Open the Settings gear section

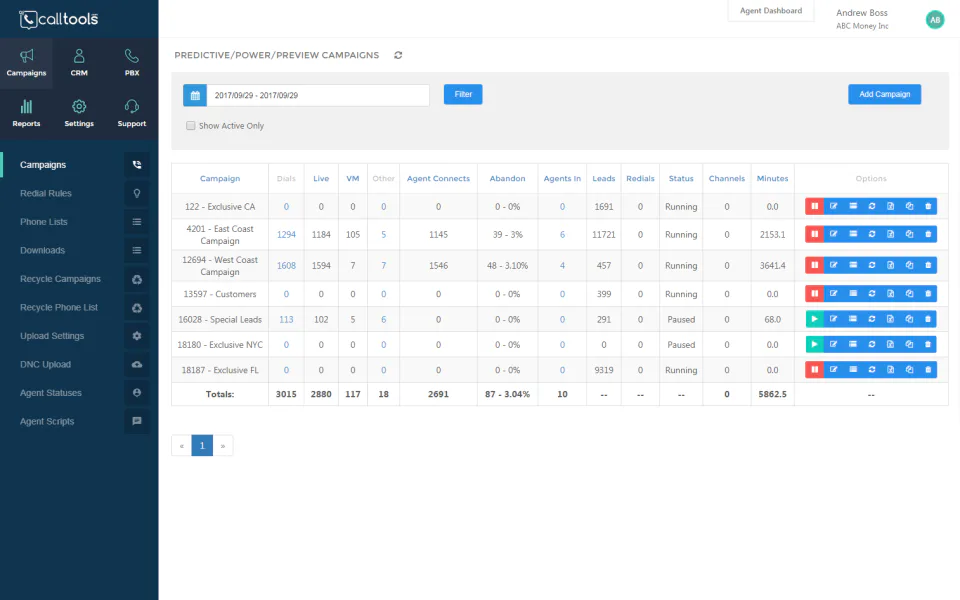click(79, 114)
